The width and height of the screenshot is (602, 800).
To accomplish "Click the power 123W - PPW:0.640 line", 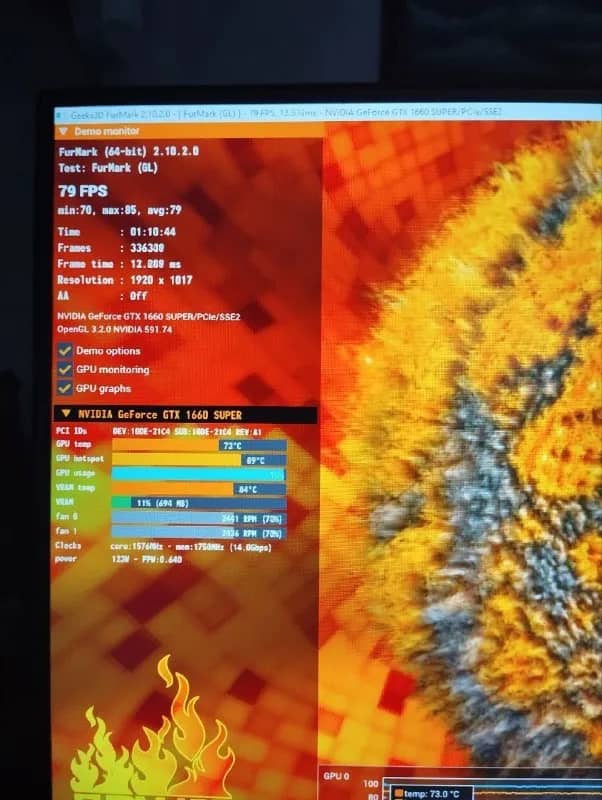I will (118, 559).
